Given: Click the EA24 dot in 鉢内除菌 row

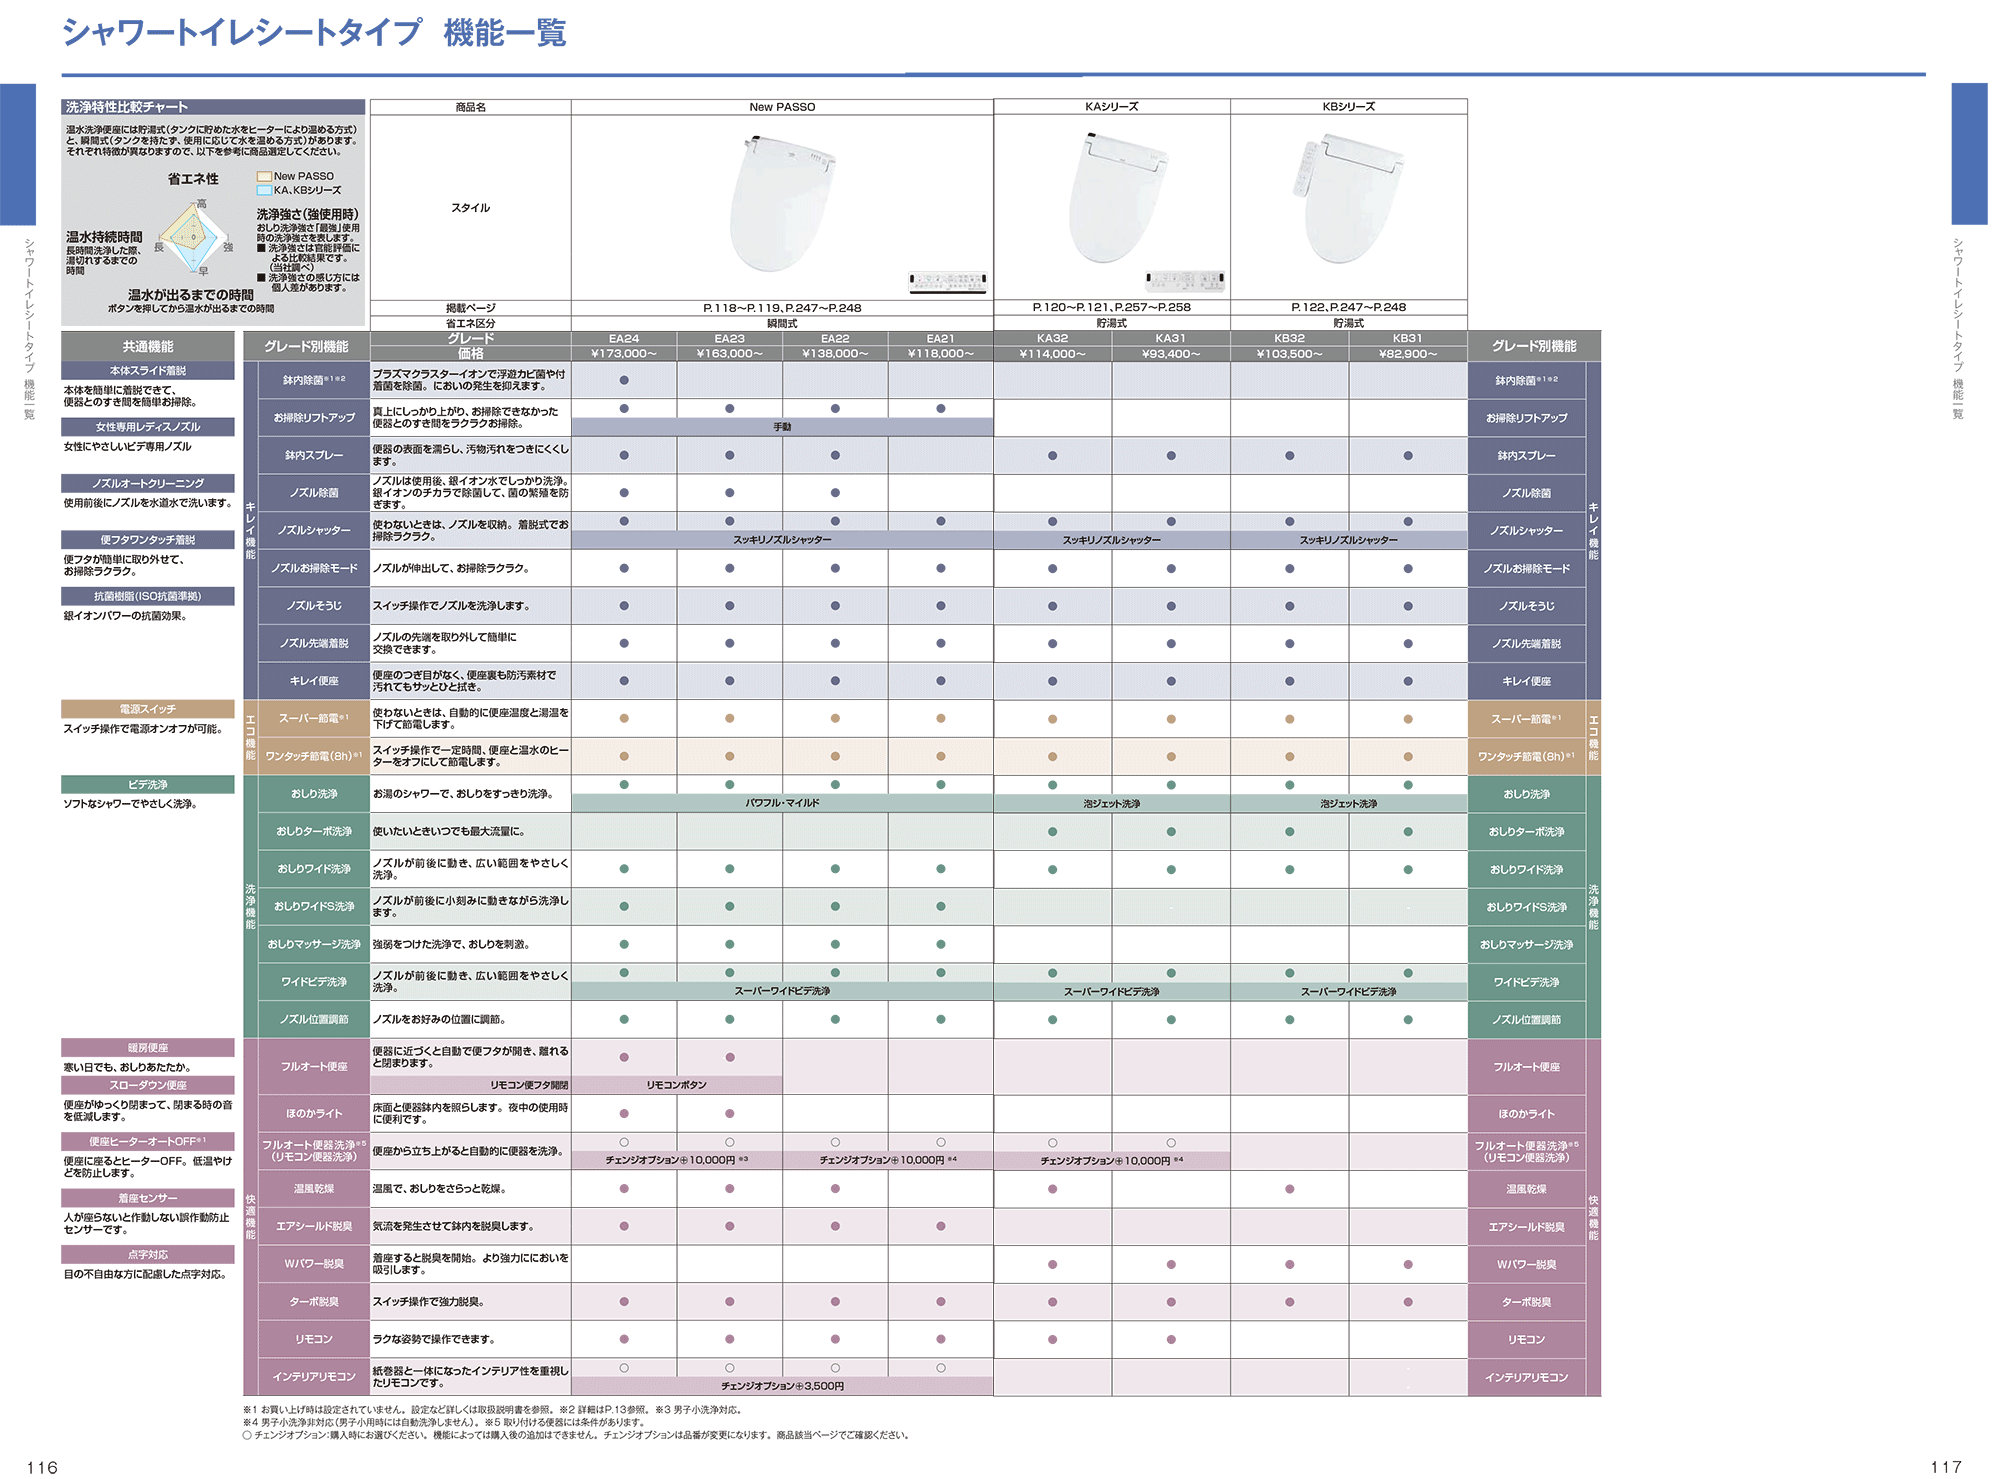Looking at the screenshot, I should (x=624, y=380).
